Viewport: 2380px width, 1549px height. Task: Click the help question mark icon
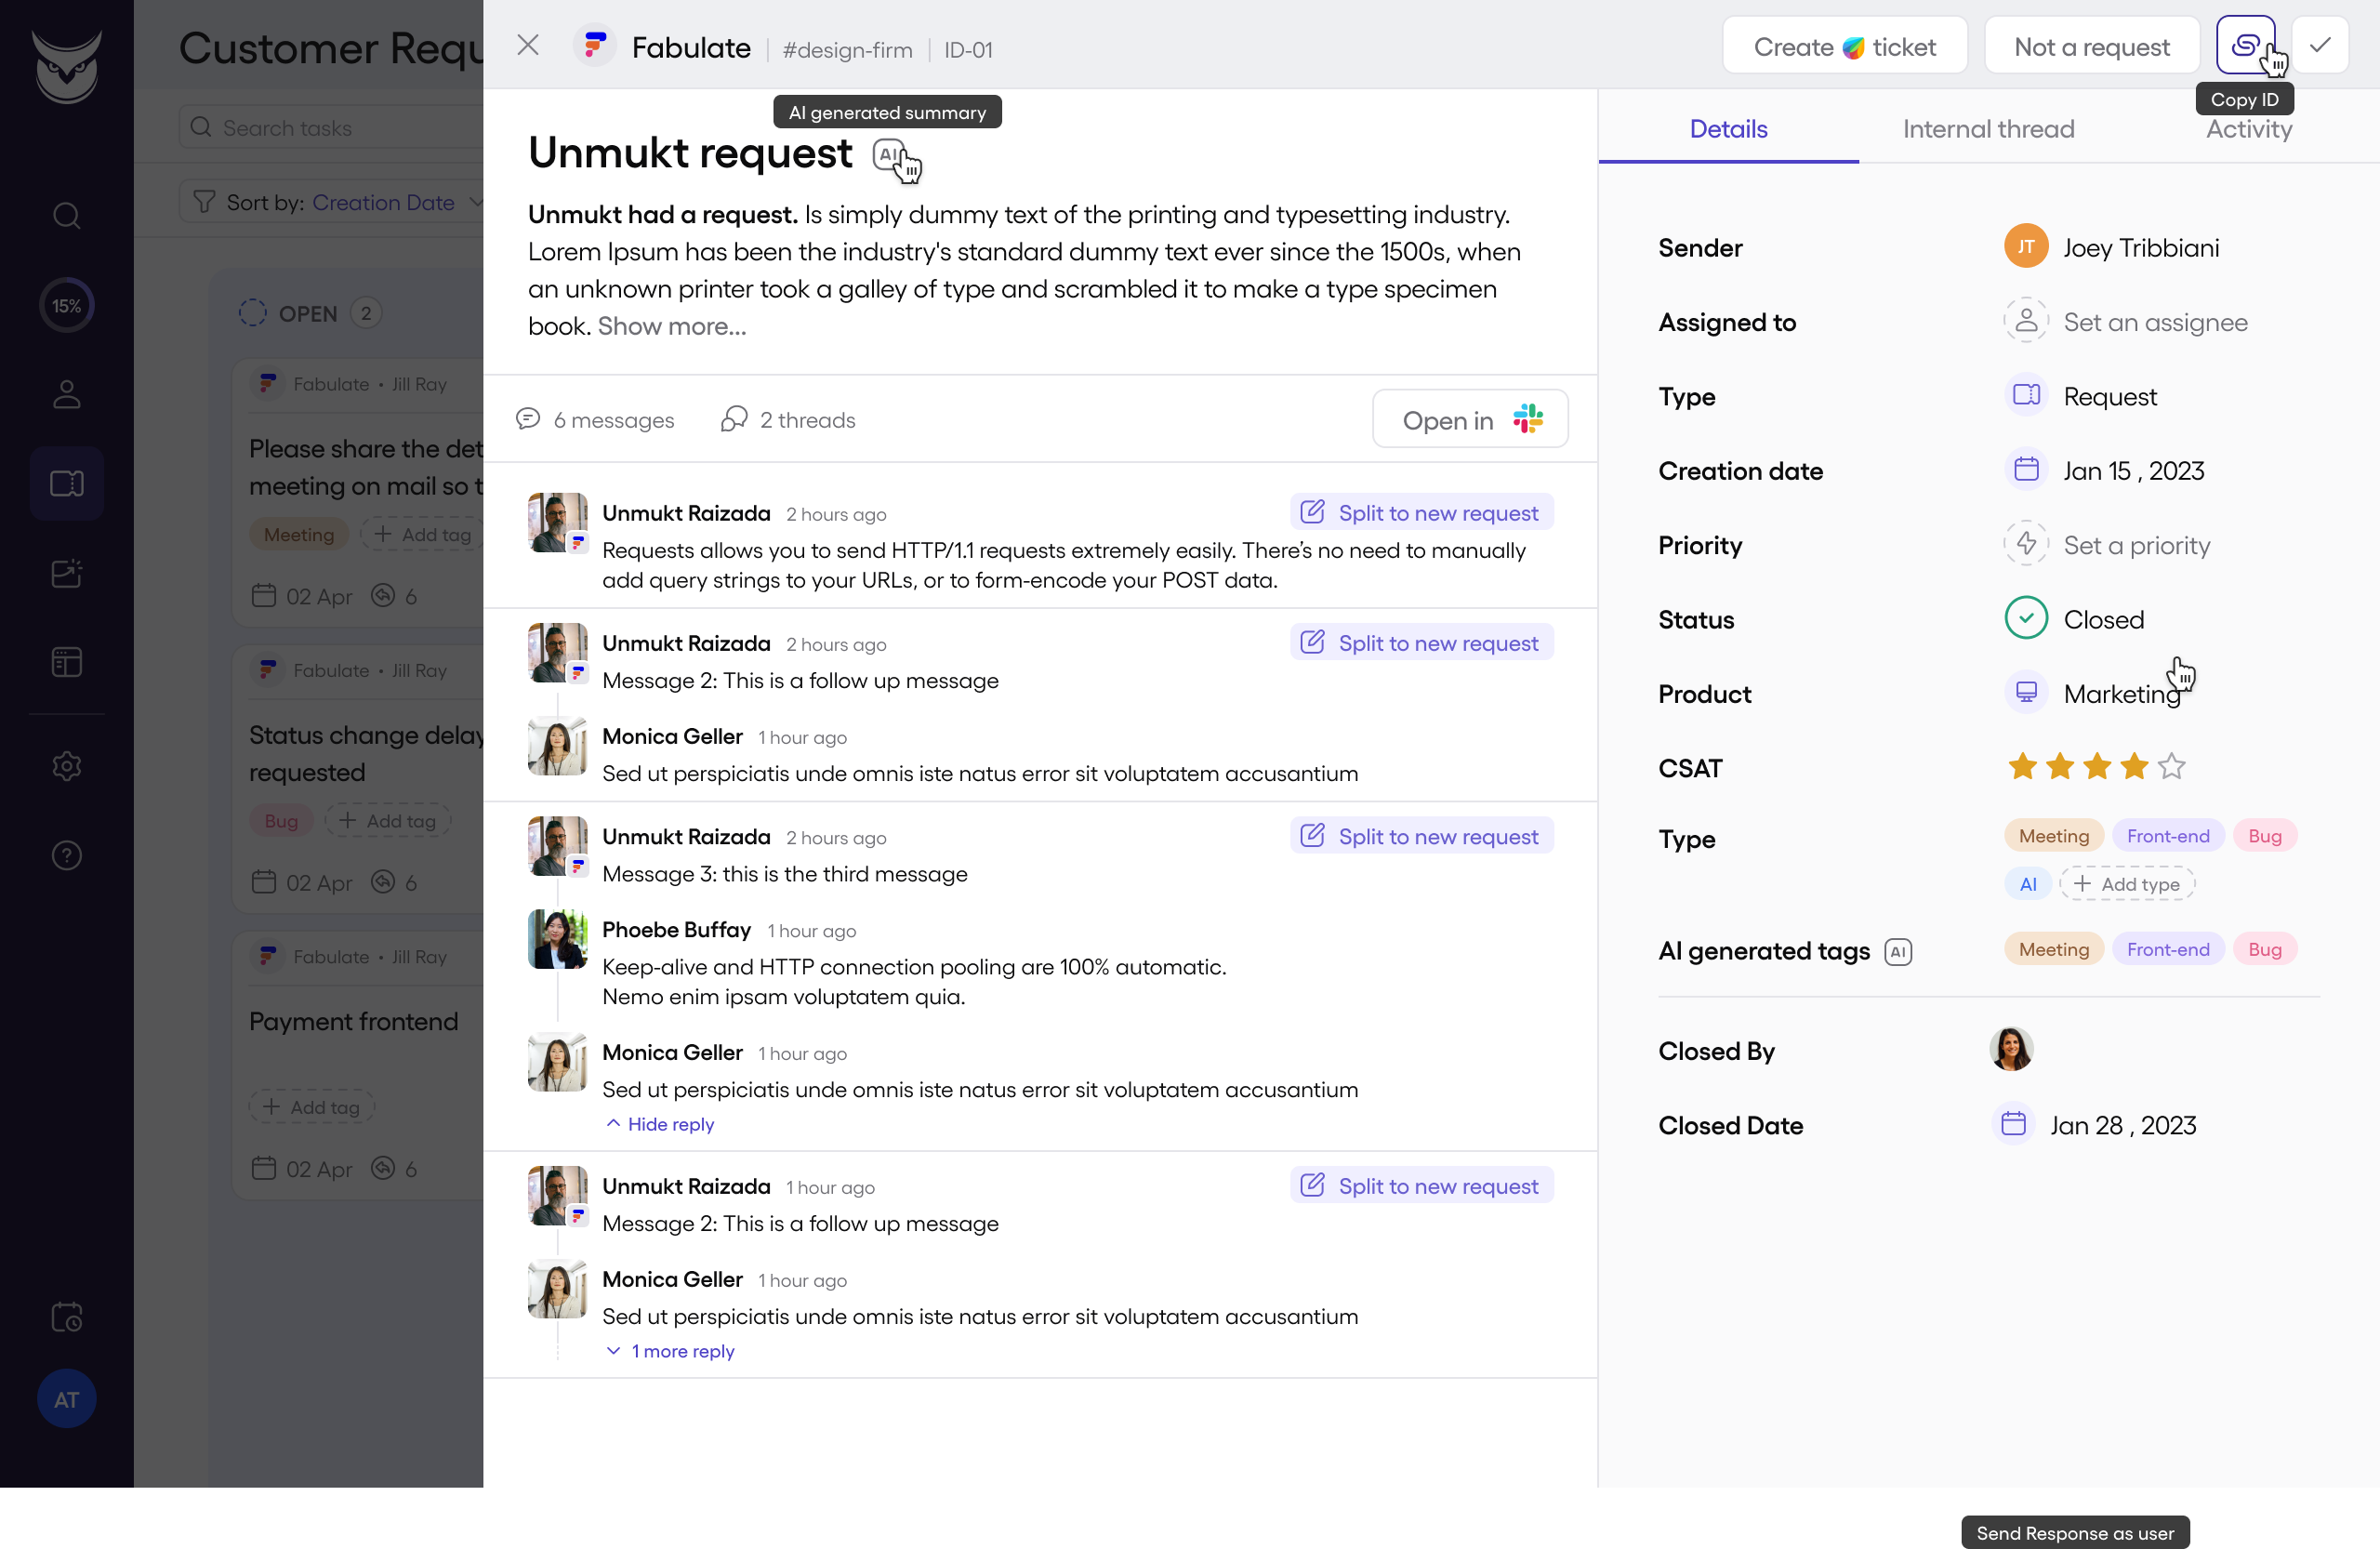pyautogui.click(x=66, y=855)
